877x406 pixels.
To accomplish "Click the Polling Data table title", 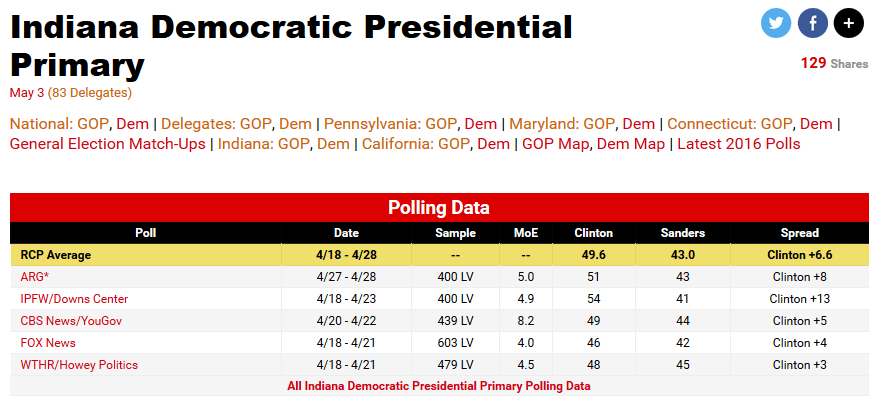I will [x=438, y=208].
